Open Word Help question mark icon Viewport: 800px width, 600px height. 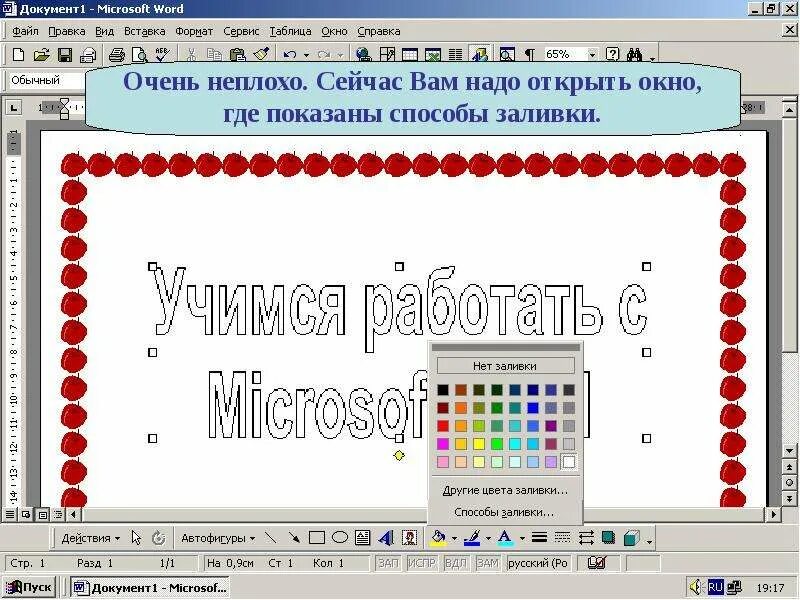612,54
